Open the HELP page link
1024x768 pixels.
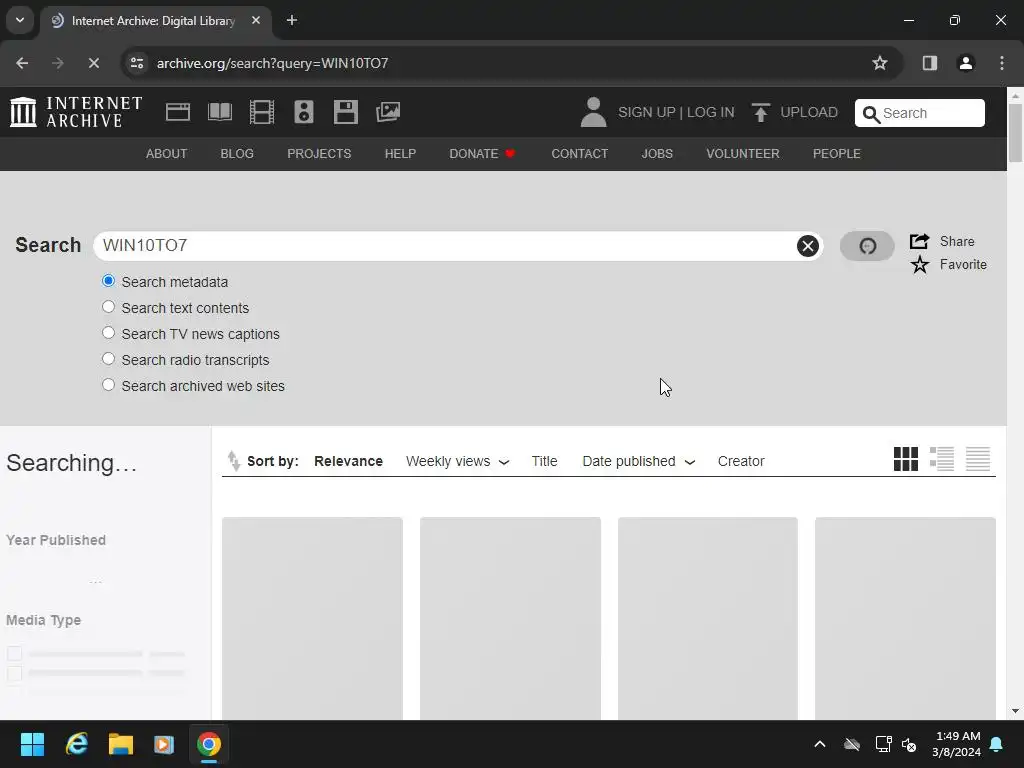click(400, 153)
